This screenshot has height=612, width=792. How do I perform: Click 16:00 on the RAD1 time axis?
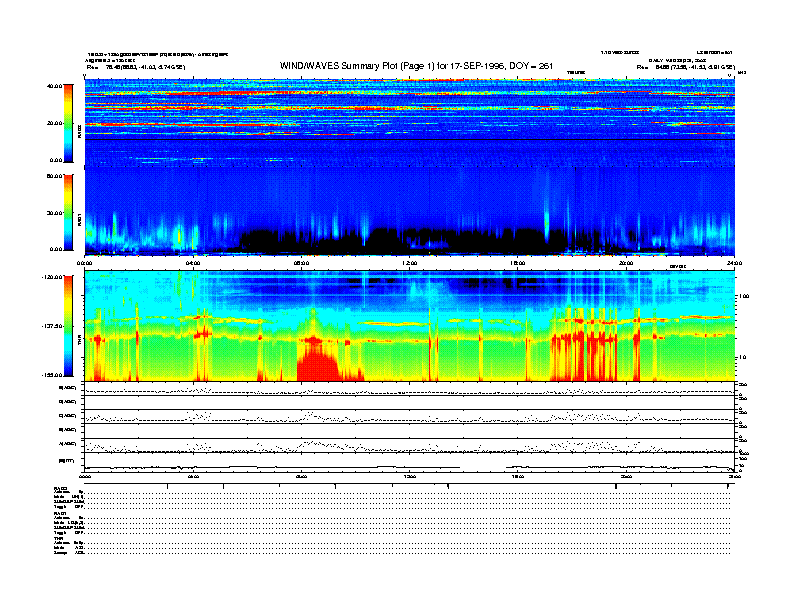(x=518, y=263)
